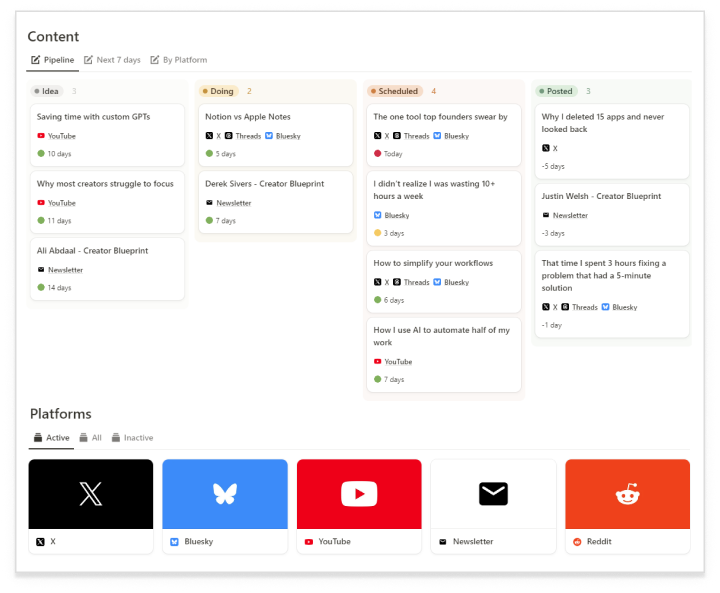Open 'Notion vs Apple Notes' card
The height and width of the screenshot is (593, 720).
tap(276, 135)
